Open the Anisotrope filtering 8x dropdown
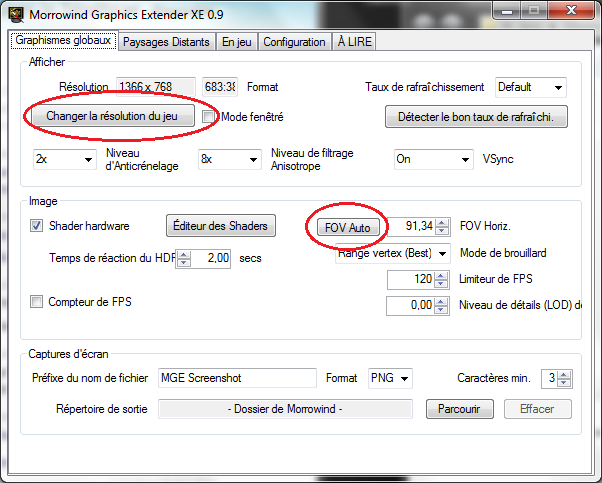The image size is (602, 483). 229,159
